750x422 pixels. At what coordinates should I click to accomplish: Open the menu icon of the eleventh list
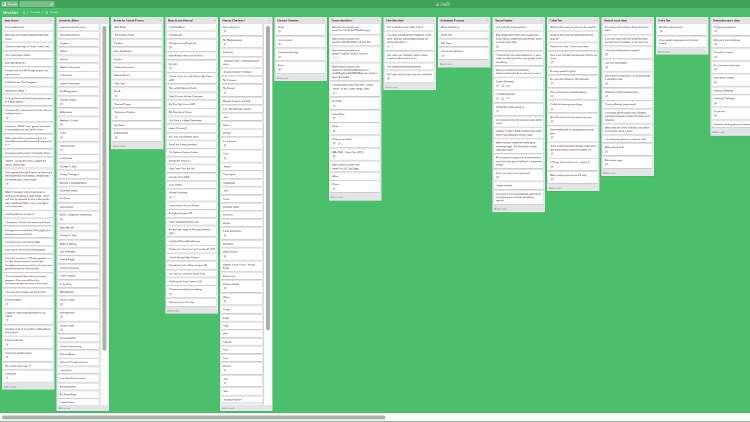pos(596,21)
